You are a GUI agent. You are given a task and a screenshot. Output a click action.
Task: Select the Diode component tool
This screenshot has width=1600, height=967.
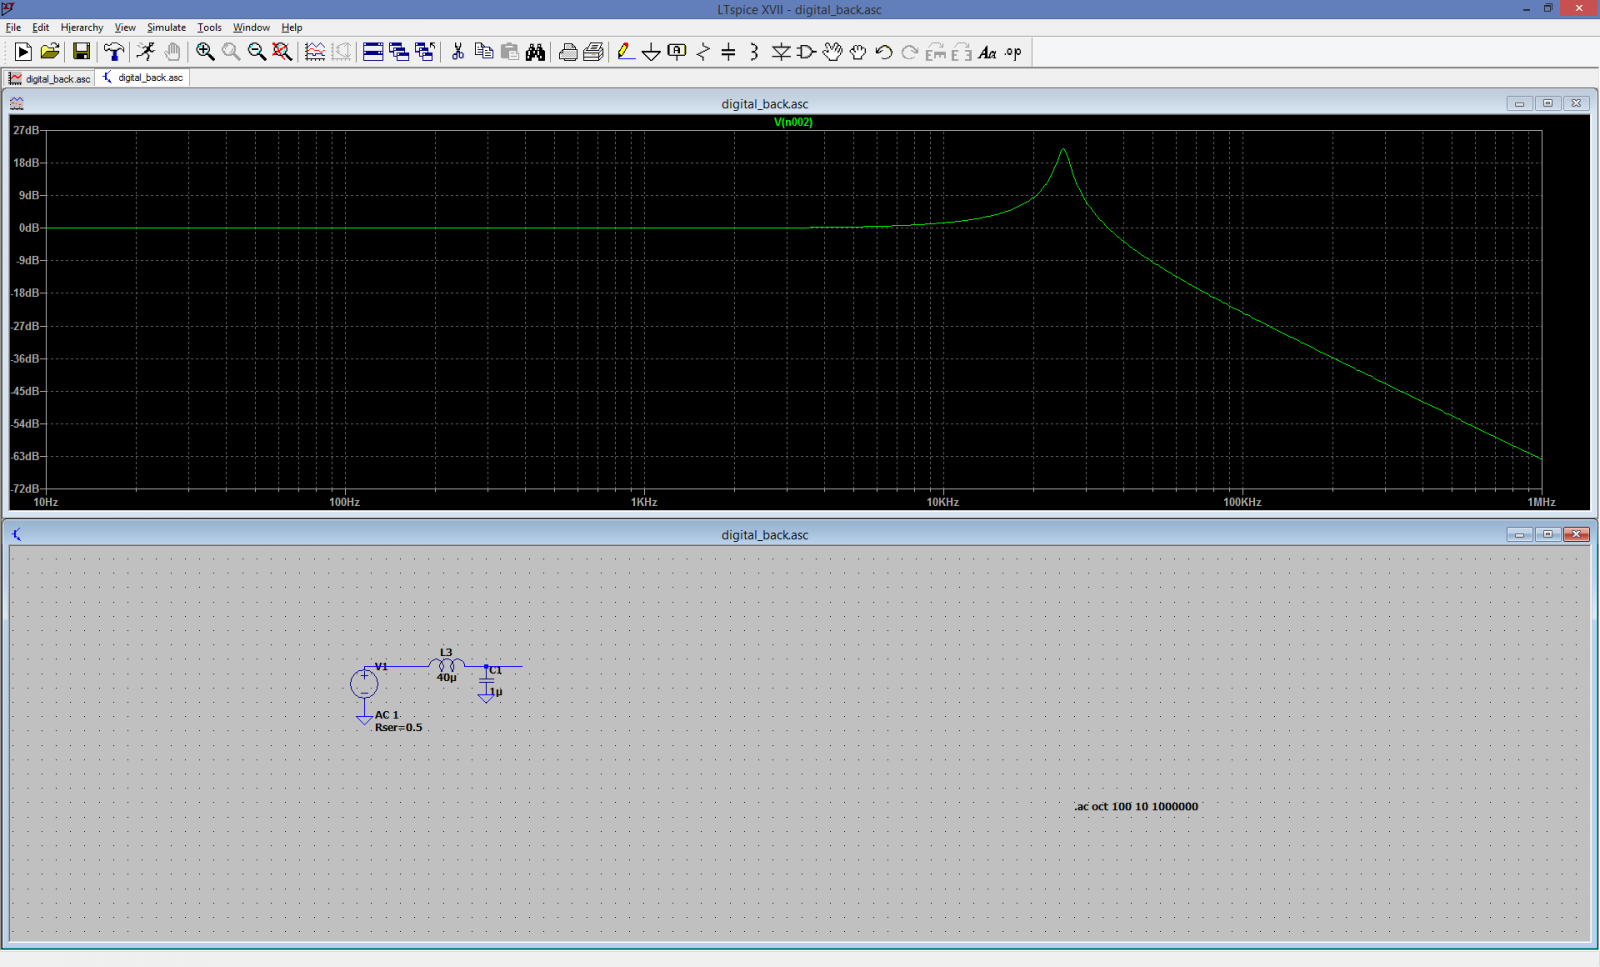click(x=781, y=52)
